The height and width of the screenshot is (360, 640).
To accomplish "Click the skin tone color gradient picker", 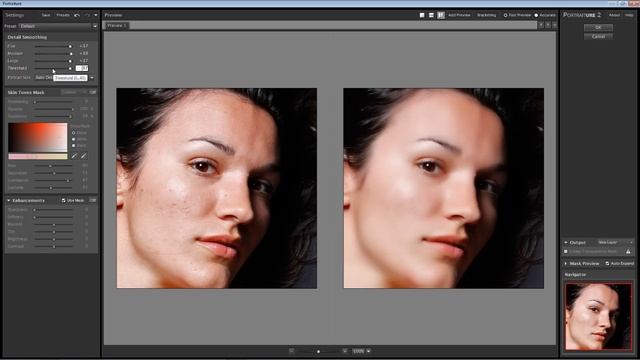I will pos(38,138).
